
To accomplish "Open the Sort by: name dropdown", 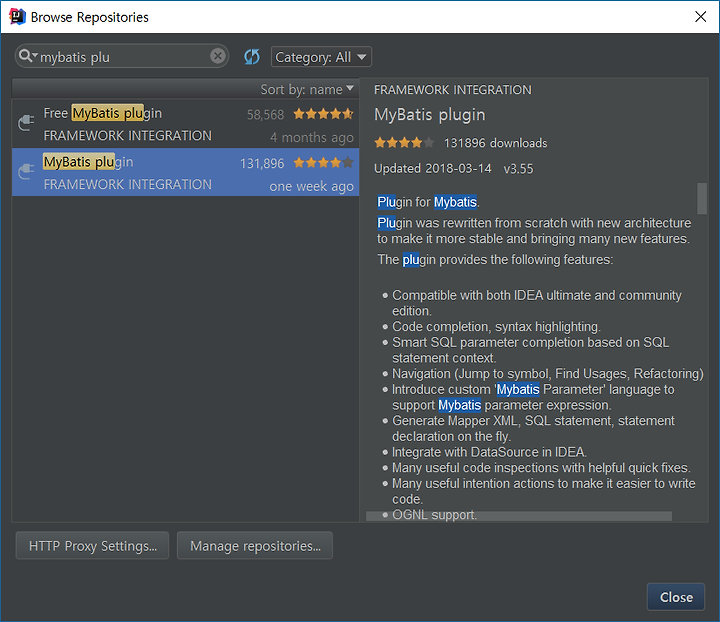I will [307, 89].
